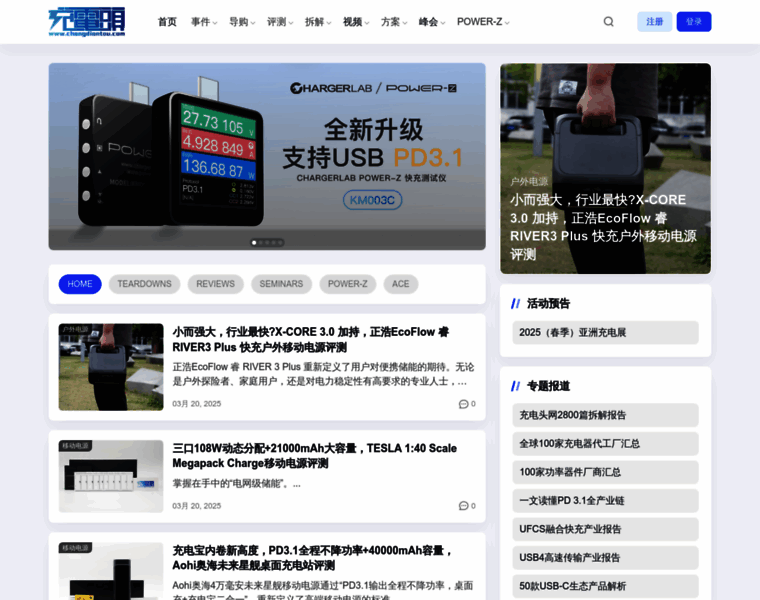Jump to the last carousel slide dot

(280, 242)
